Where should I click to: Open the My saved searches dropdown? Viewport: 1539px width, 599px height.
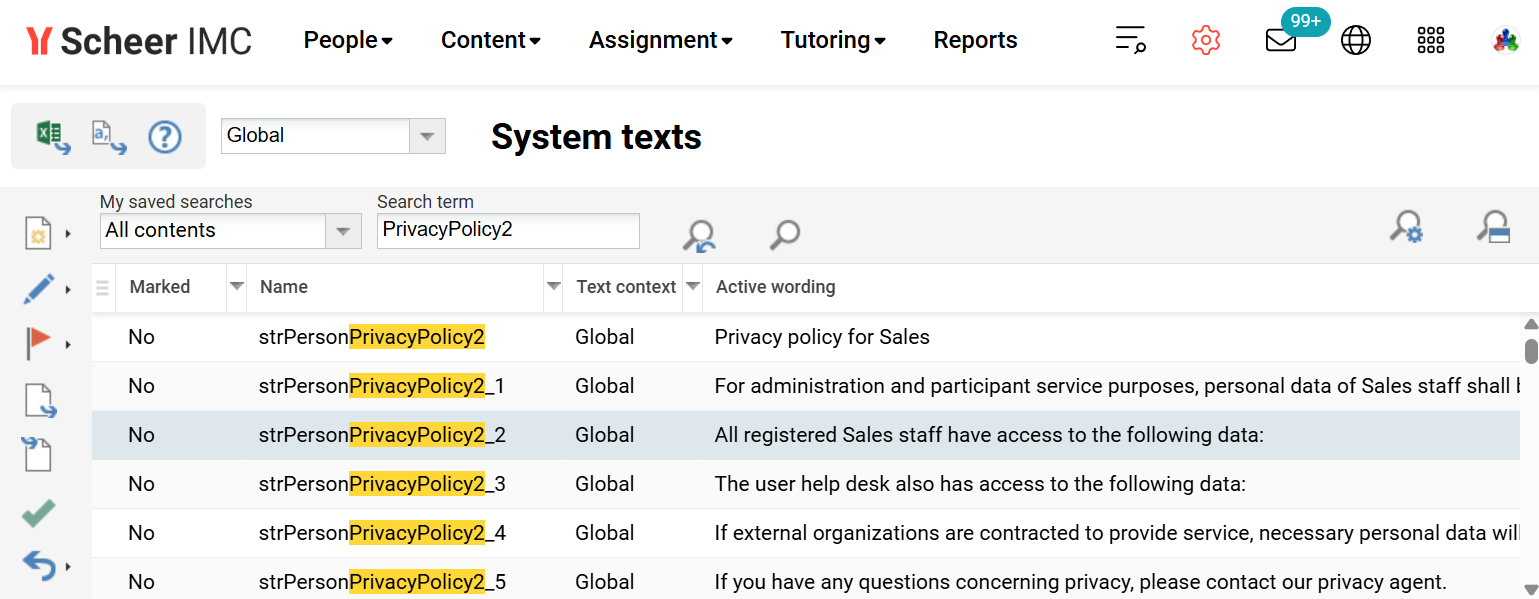(344, 231)
